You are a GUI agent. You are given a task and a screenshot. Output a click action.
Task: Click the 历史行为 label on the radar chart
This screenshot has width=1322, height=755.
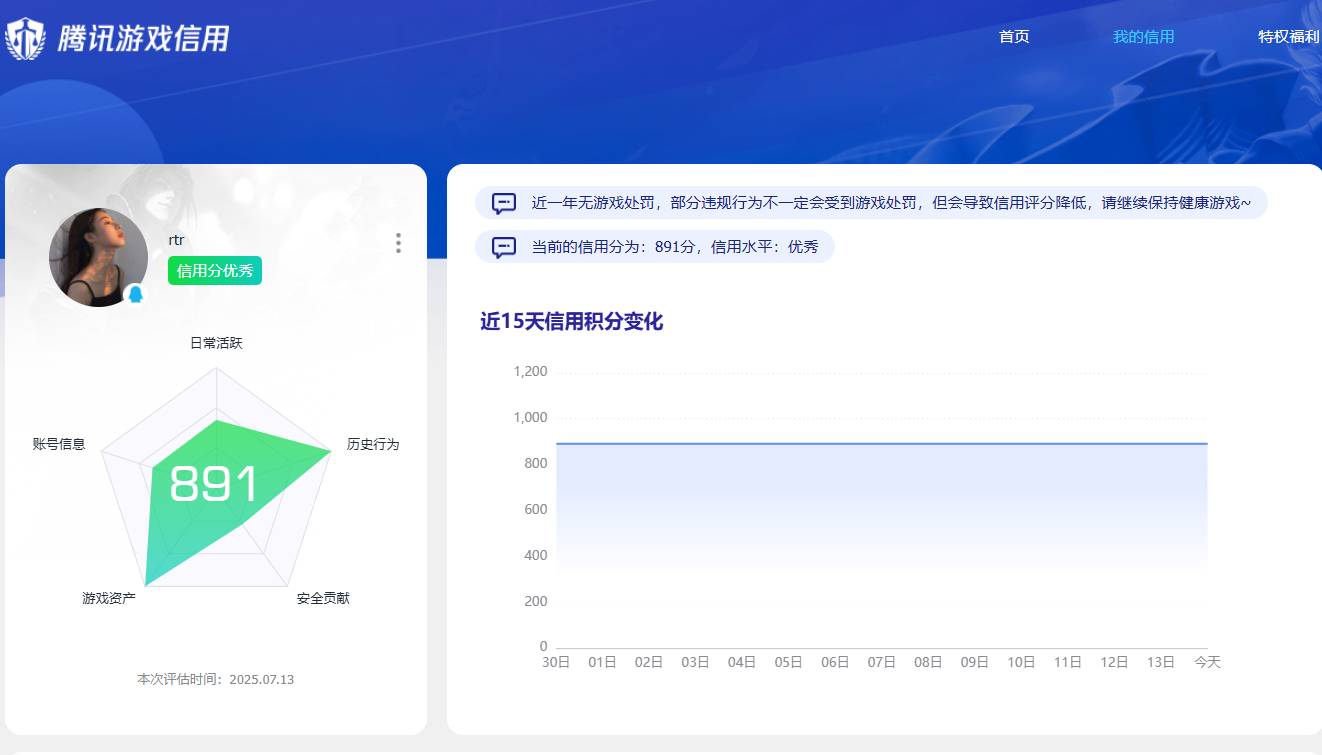click(x=374, y=444)
